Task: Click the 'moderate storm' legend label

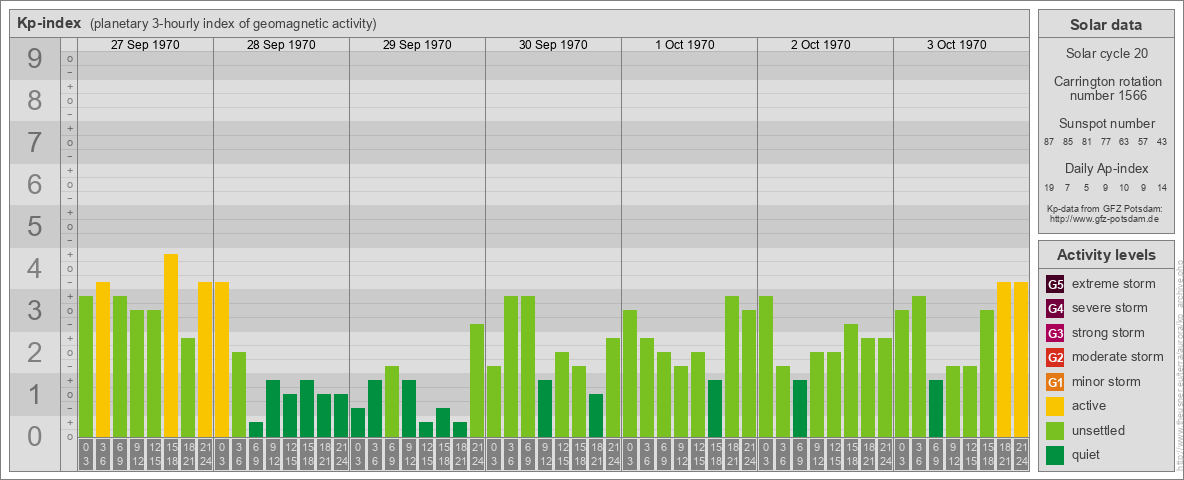Action: pyautogui.click(x=1118, y=357)
